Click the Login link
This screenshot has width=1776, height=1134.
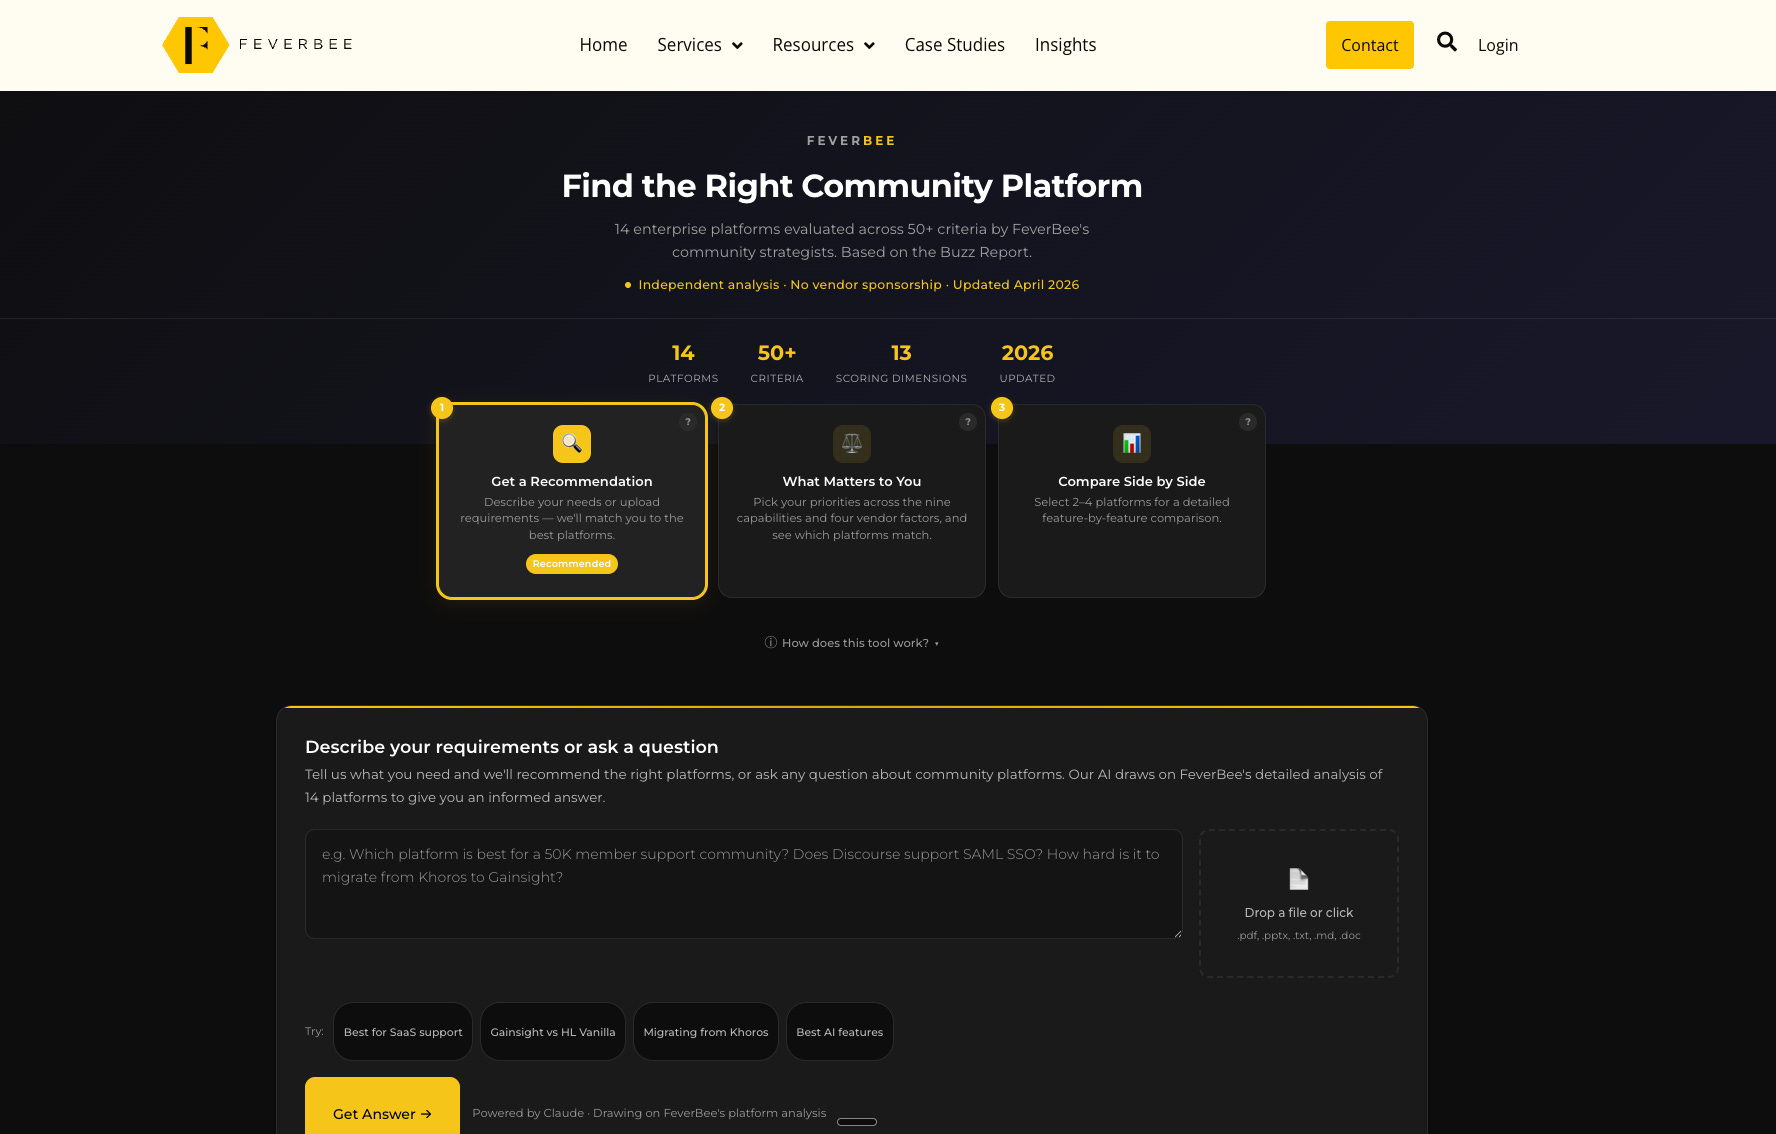[1498, 45]
